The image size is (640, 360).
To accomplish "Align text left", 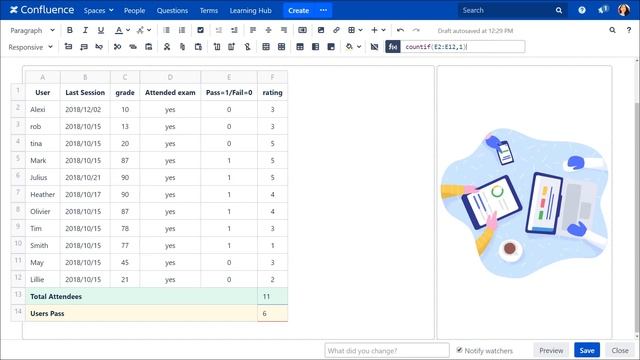I will coord(253,30).
